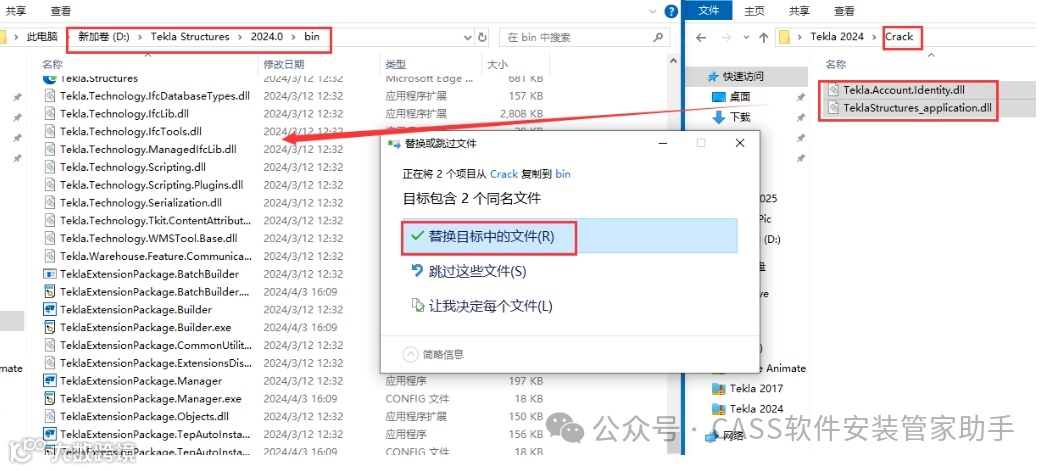Screen dimensions: 1048x471
Task: Sort by 名称 column in right window
Action: [835, 64]
